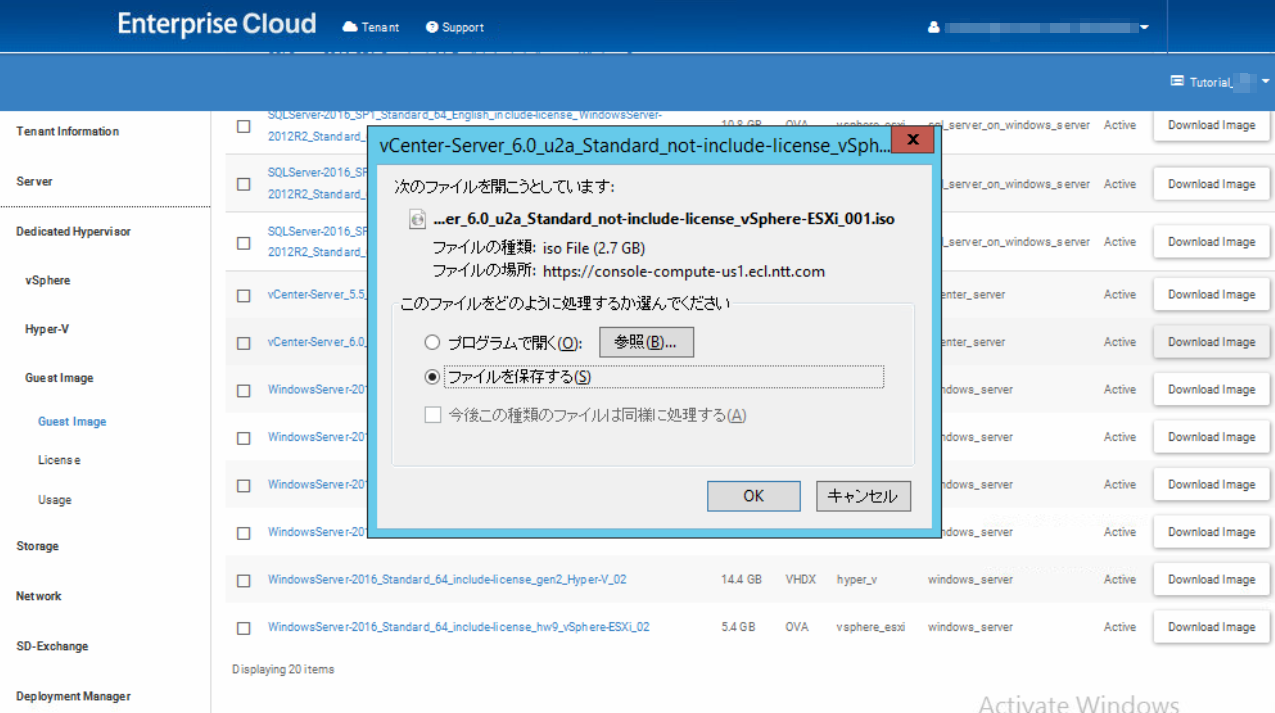Image resolution: width=1275 pixels, height=713 pixels.
Task: Check box for SQLServer-2016_SP1_Standard_64_English row
Action: coord(244,126)
